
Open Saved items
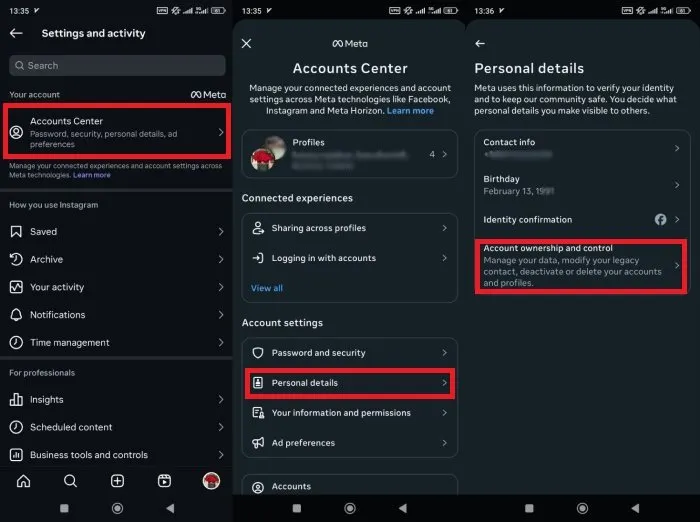44,231
